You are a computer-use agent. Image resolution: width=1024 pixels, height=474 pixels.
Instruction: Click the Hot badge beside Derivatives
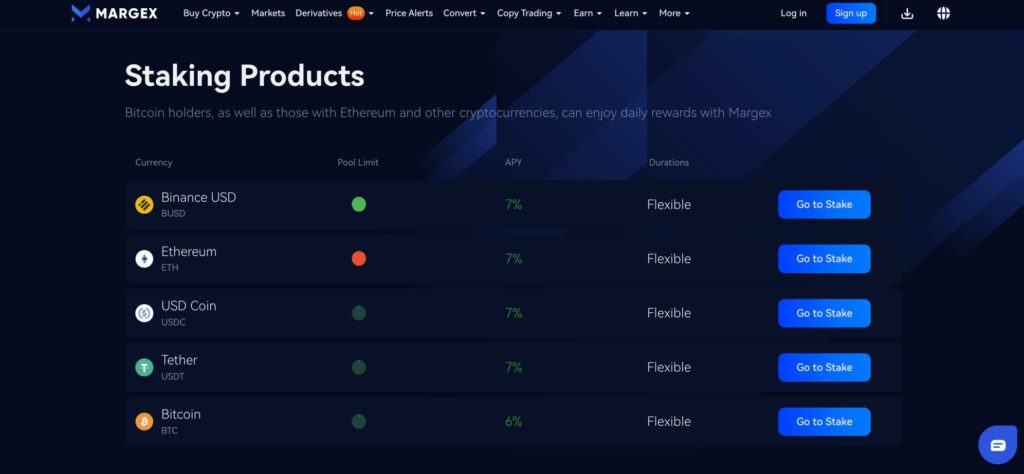point(355,13)
